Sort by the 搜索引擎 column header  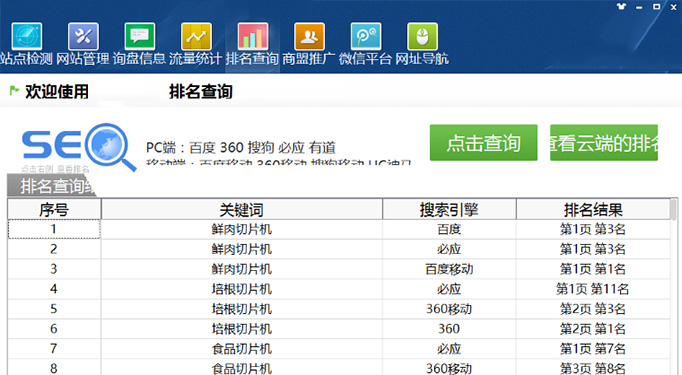(449, 210)
